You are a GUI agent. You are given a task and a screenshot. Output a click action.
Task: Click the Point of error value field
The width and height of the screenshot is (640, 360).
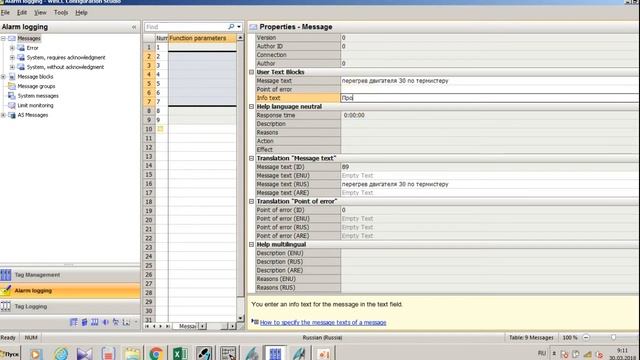490,89
